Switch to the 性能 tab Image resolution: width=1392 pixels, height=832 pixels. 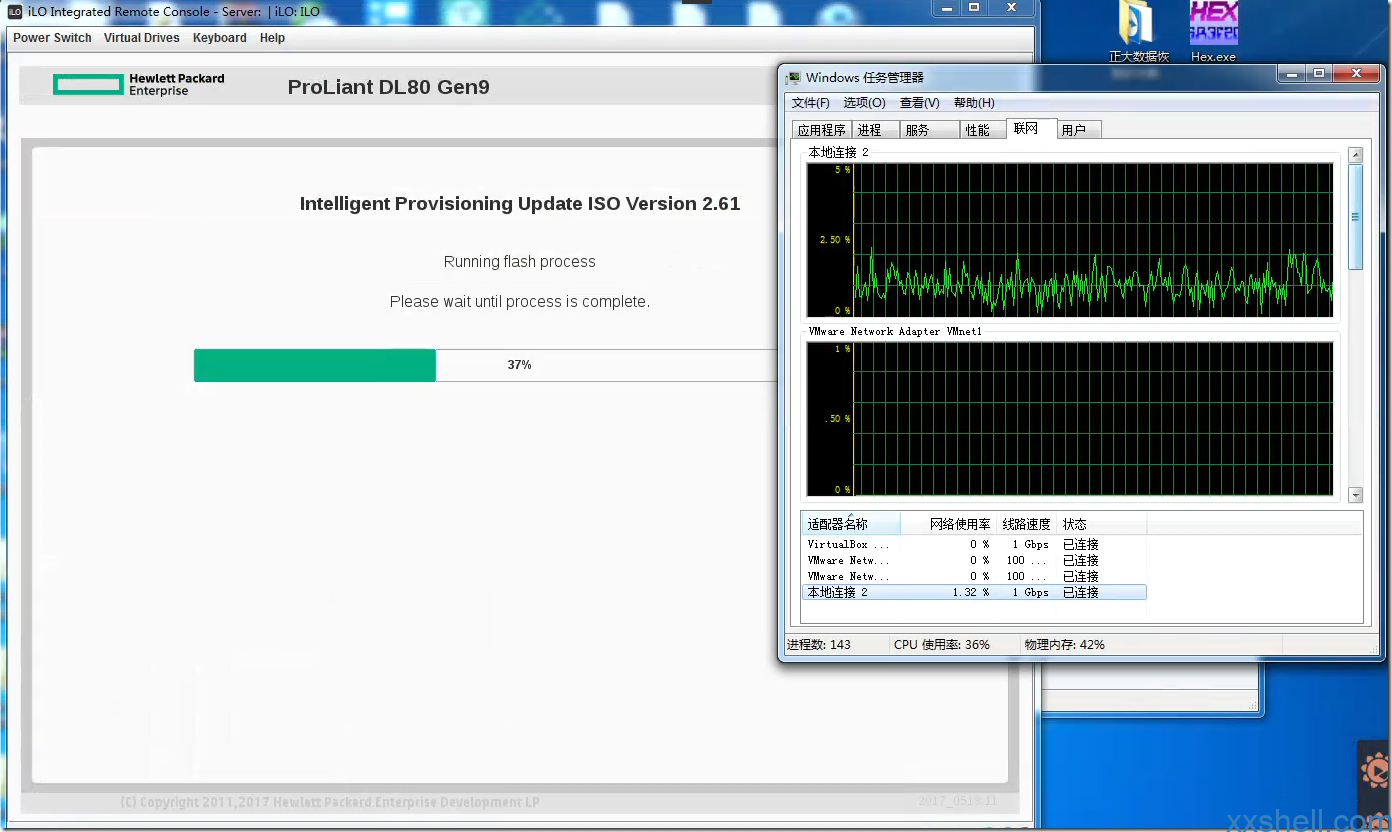click(x=977, y=130)
